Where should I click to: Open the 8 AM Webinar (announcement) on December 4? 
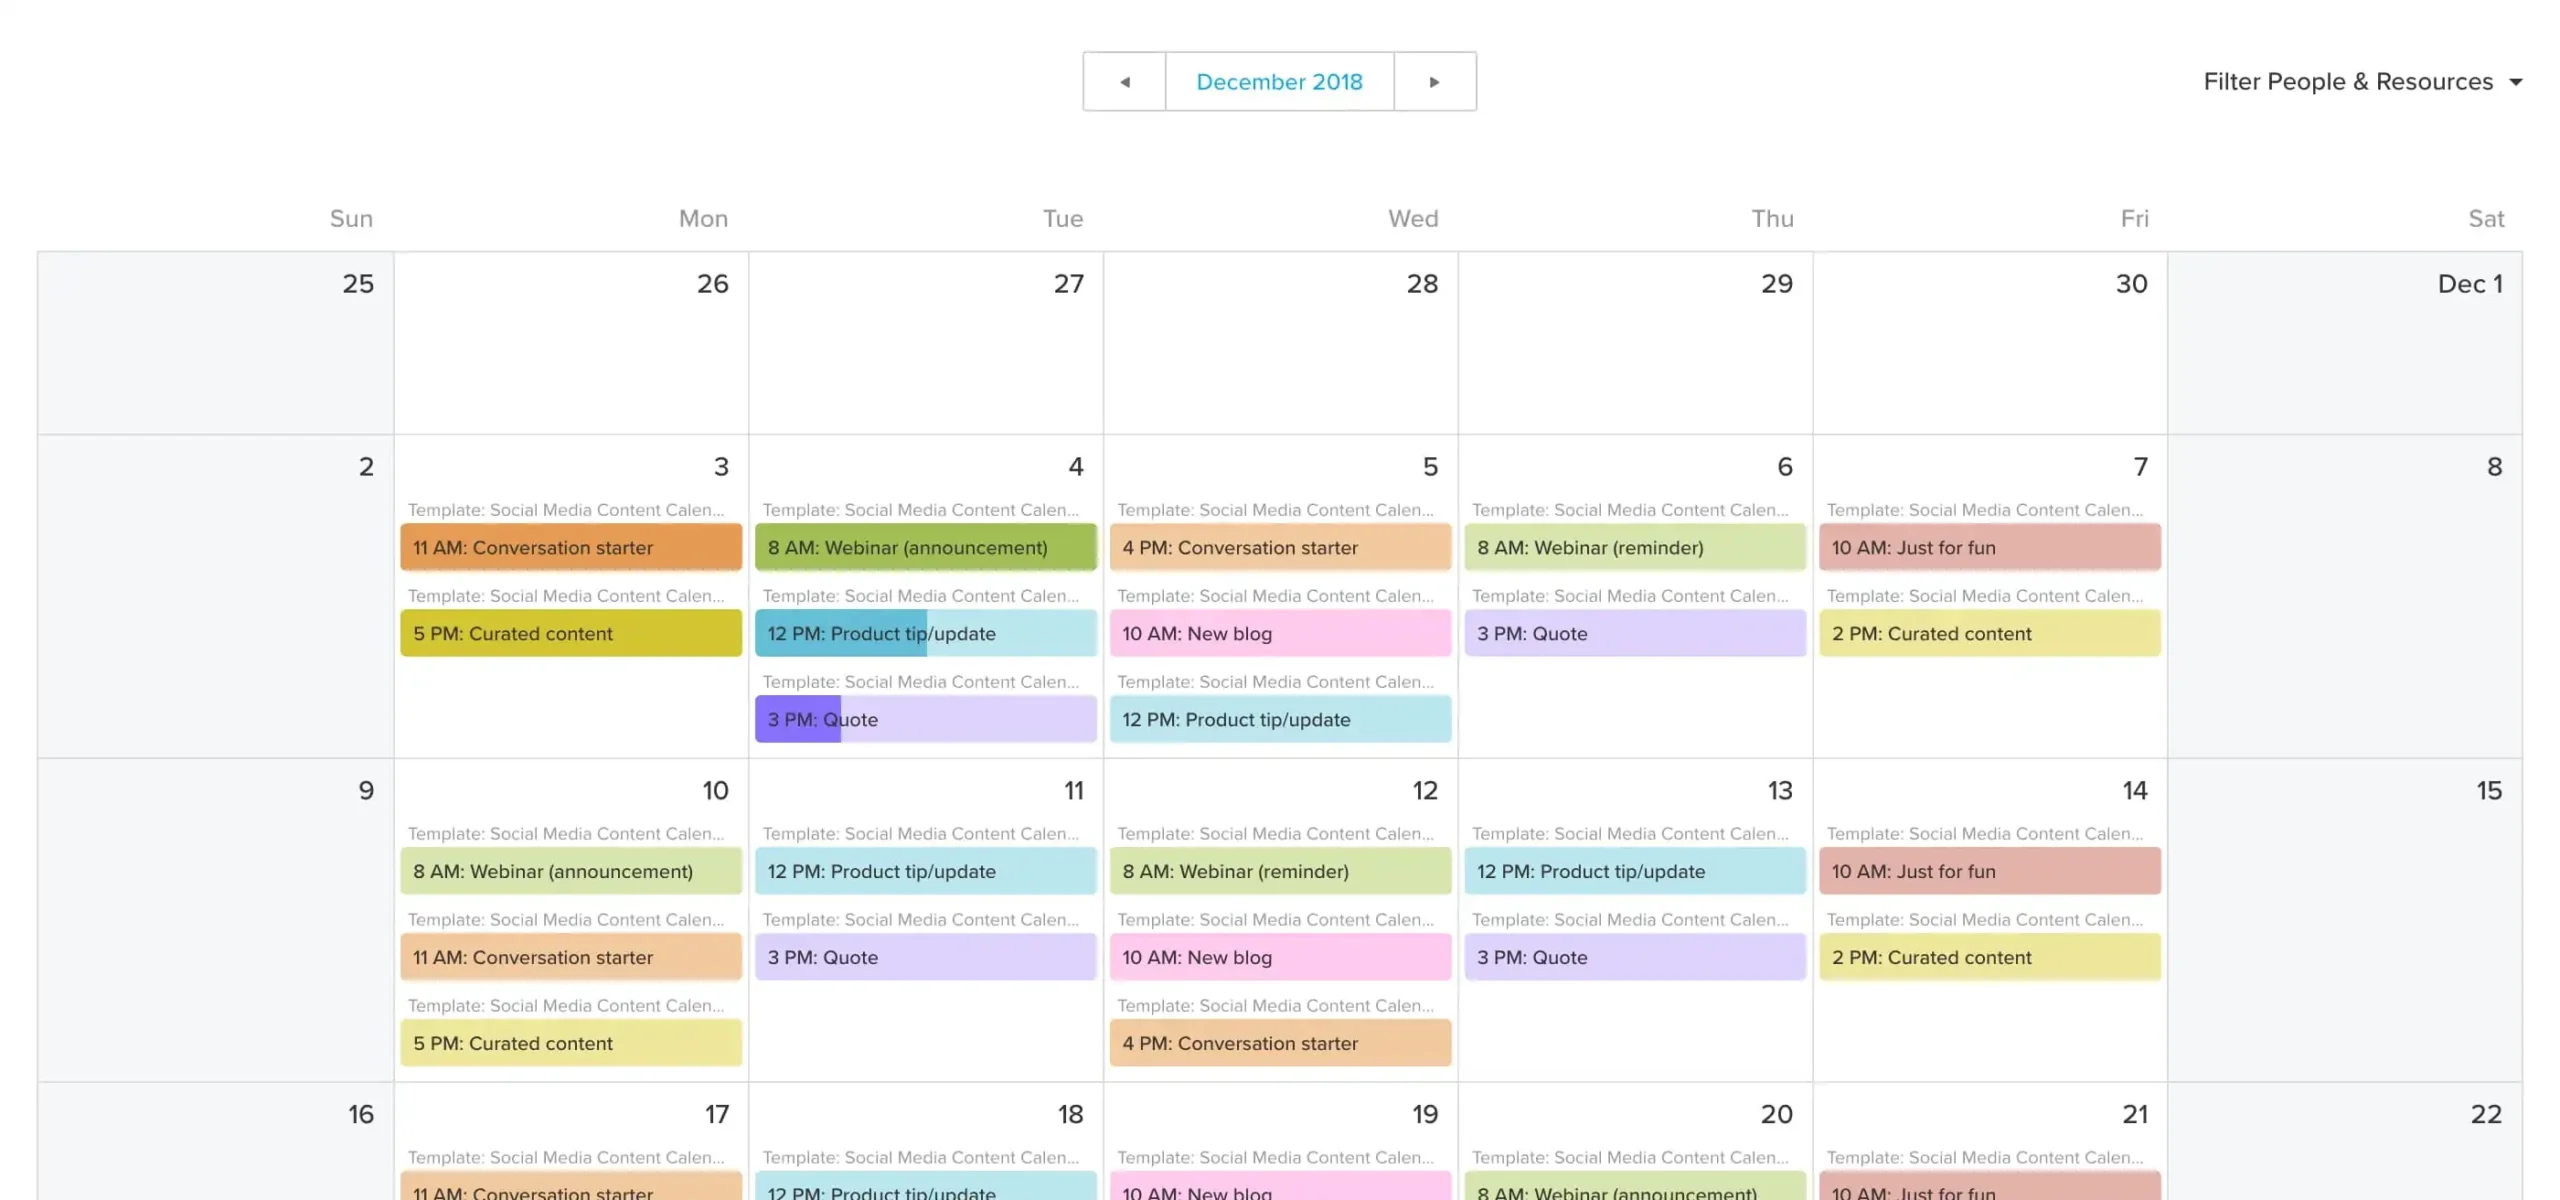coord(925,547)
